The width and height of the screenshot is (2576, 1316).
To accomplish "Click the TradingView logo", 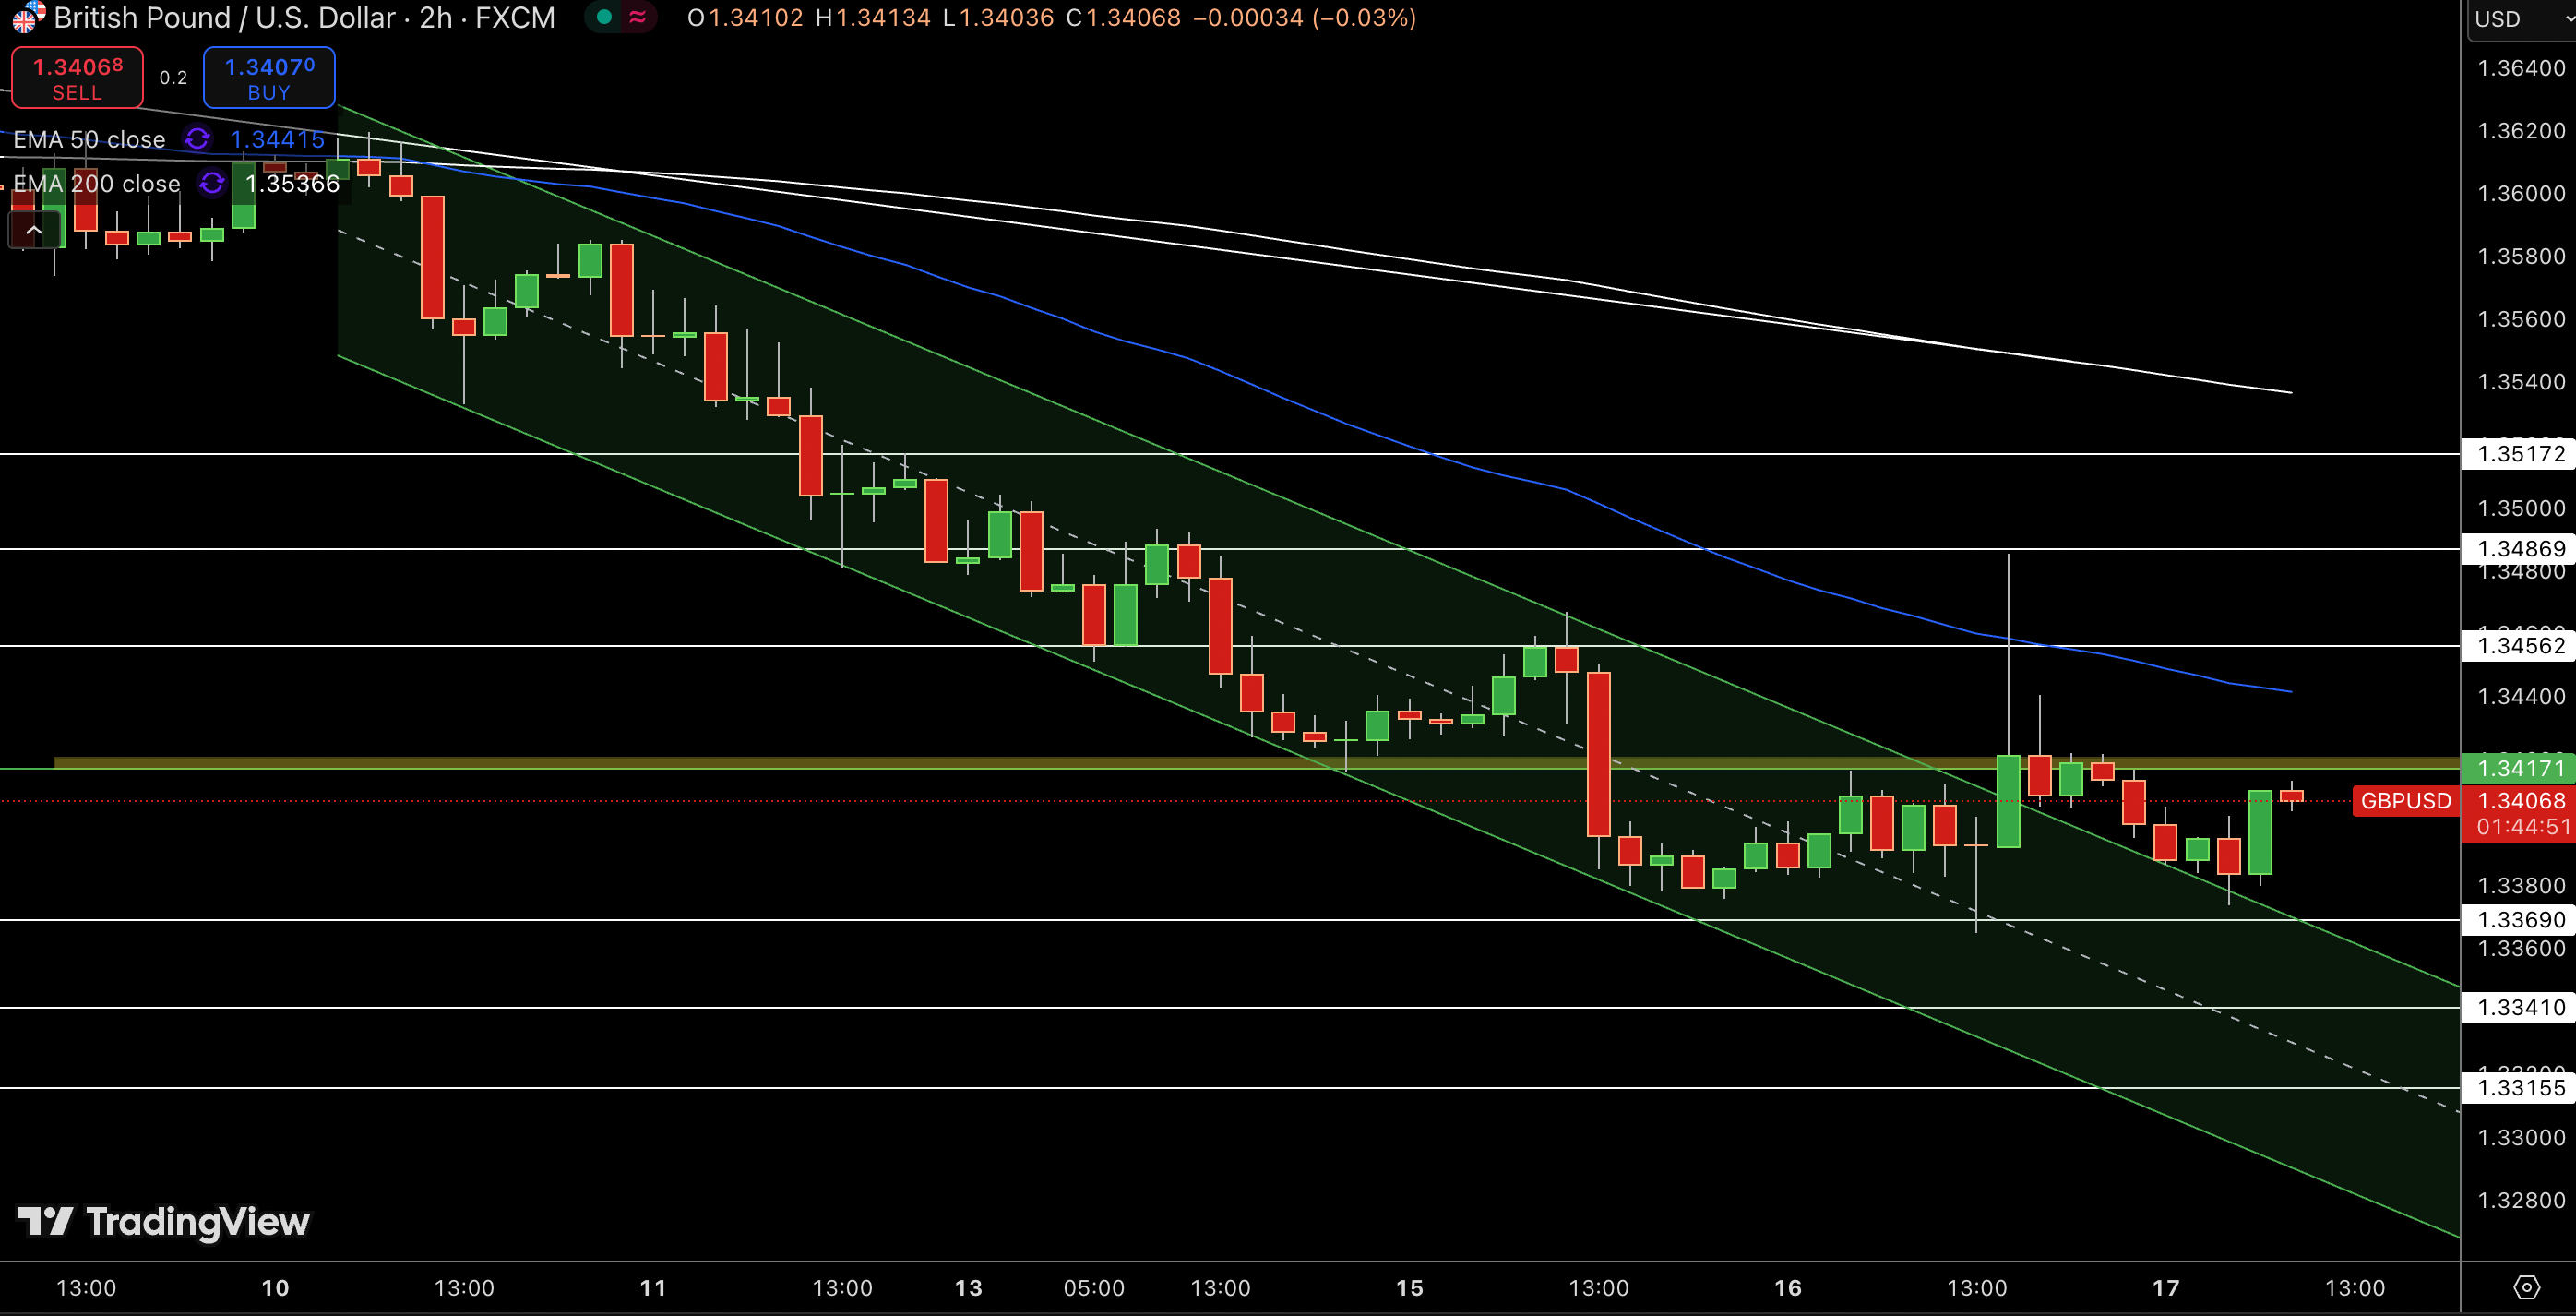I will click(164, 1222).
